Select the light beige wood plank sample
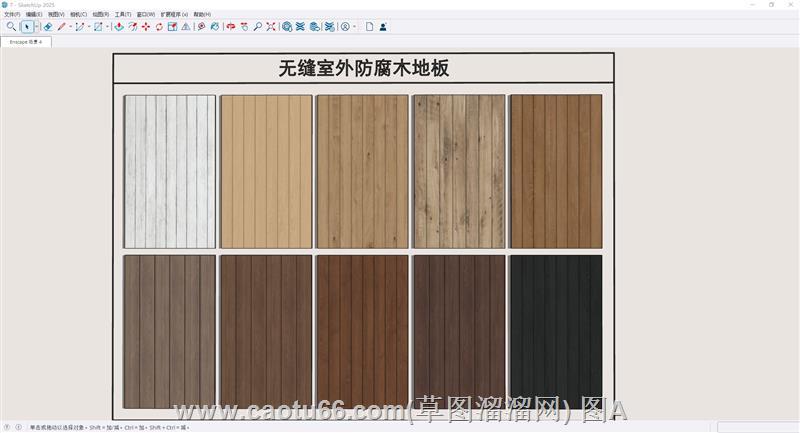Viewport: 800px width, 433px height. (x=266, y=172)
